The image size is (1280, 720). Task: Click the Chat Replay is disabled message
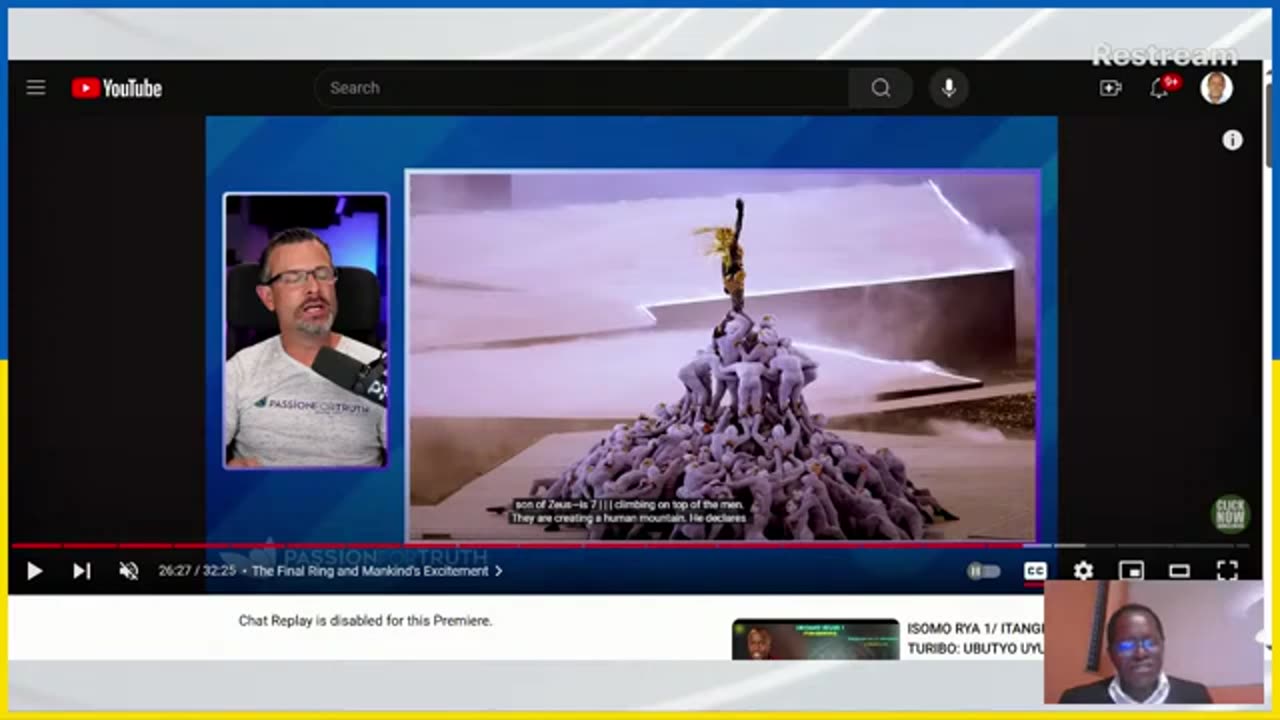click(365, 620)
